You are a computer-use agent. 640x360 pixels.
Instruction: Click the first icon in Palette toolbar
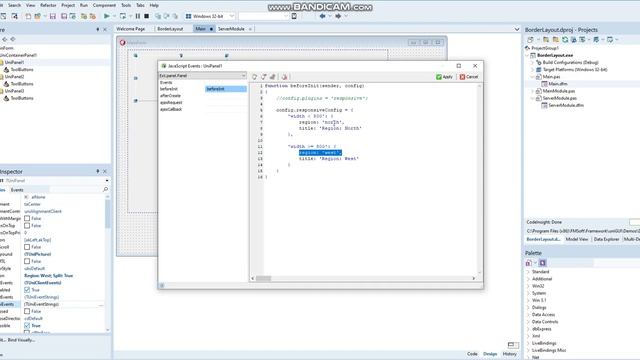(x=529, y=263)
